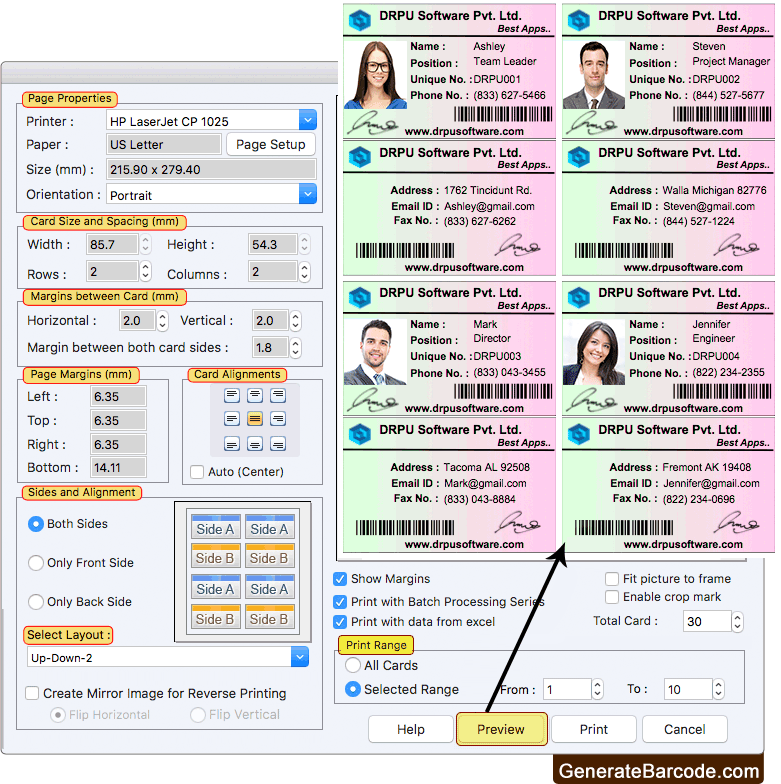Click the Right page margin field

point(118,444)
